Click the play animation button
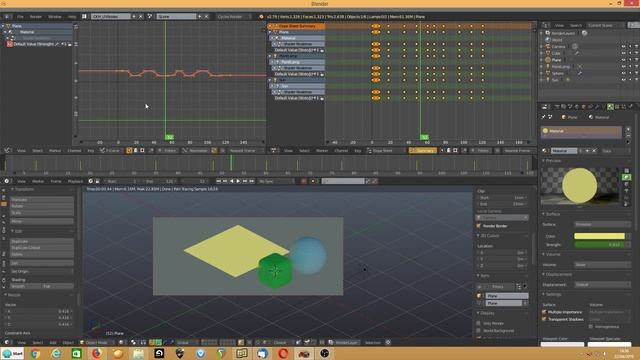This screenshot has height=360, width=640. pyautogui.click(x=238, y=181)
